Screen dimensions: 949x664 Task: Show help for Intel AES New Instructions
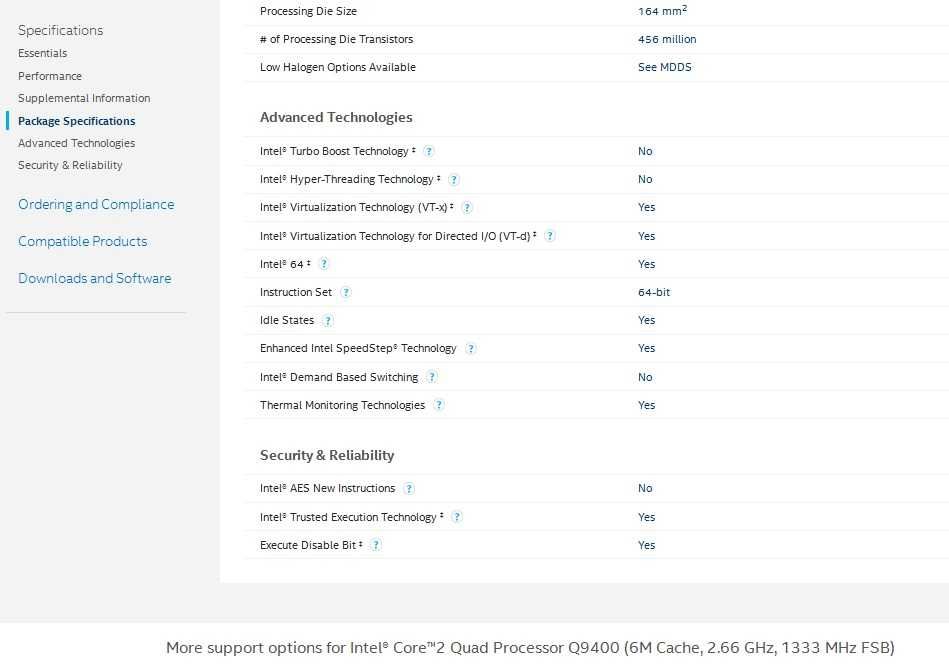point(409,489)
